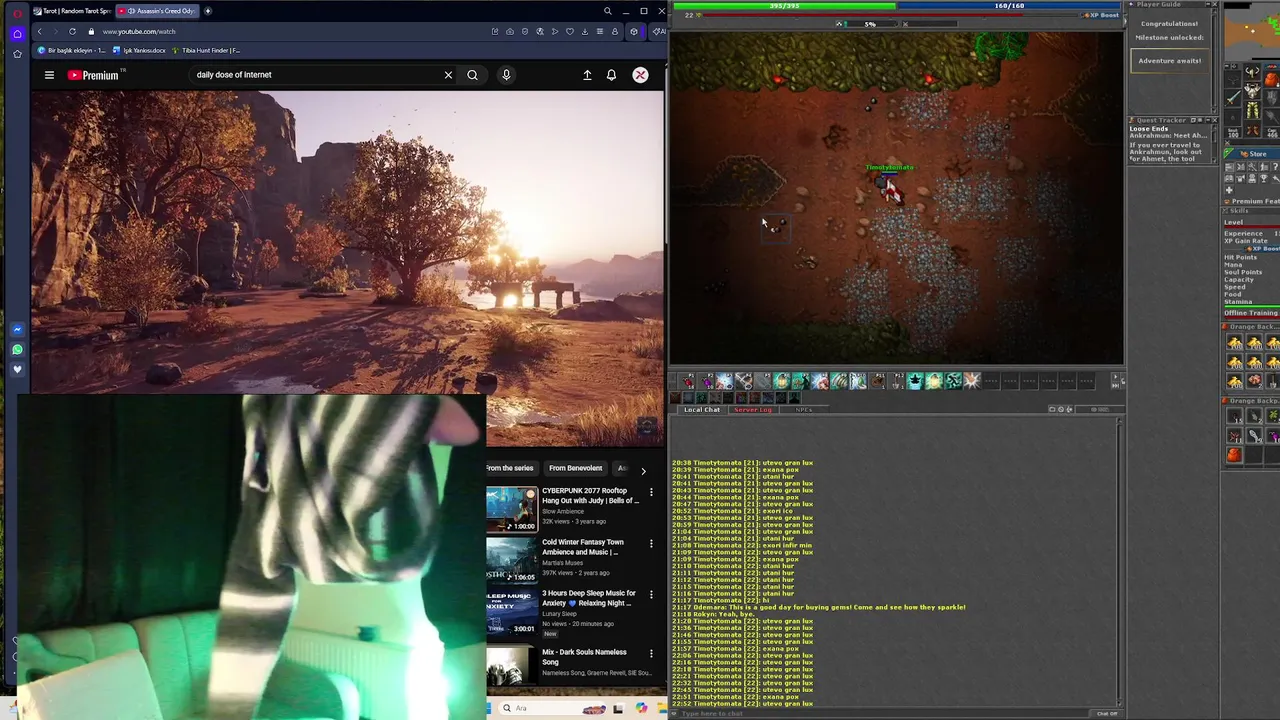
Task: Open Opera sidebar home button
Action: (x=17, y=33)
